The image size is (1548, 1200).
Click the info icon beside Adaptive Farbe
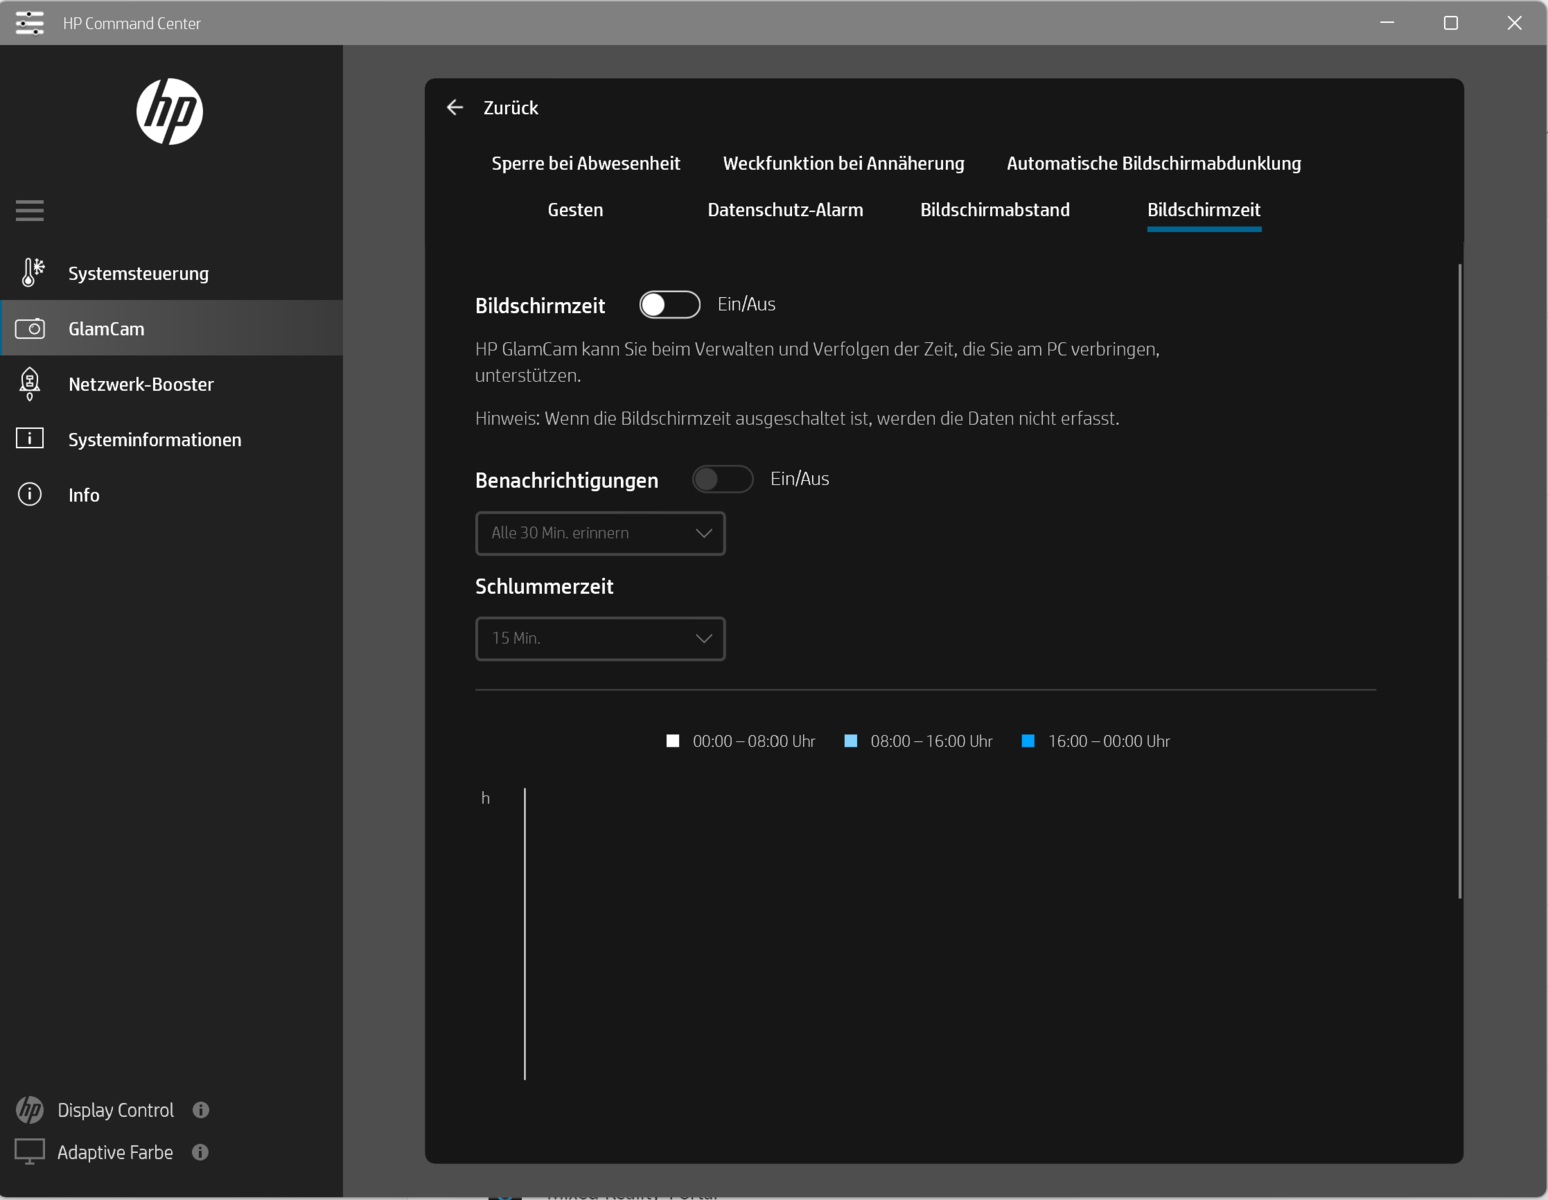(x=200, y=1152)
